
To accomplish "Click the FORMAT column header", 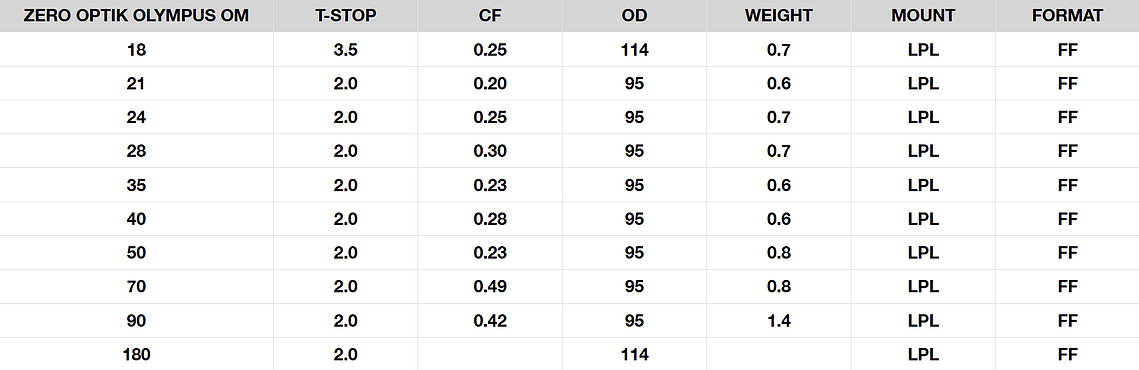I will 1068,16.
